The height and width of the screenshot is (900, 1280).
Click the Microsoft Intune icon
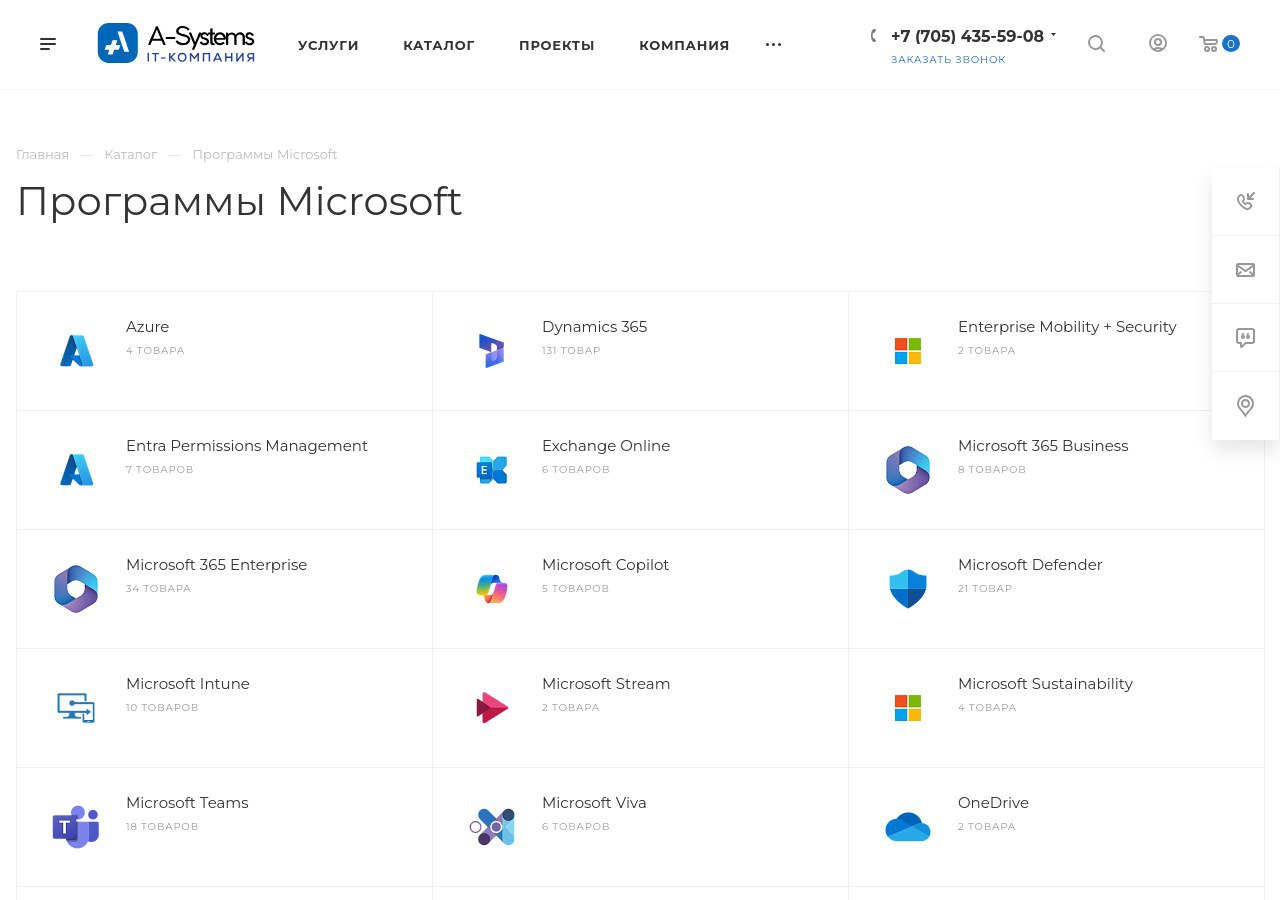click(76, 708)
